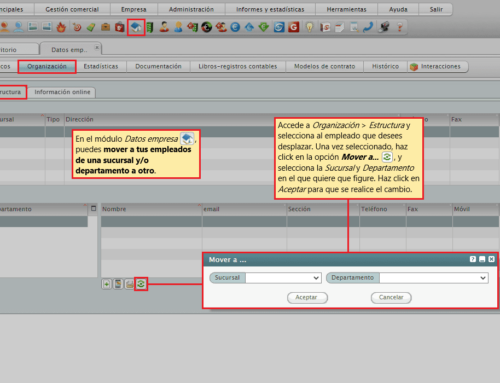Sort by Nombre column header
This screenshot has height=383, width=500.
[x=151, y=209]
